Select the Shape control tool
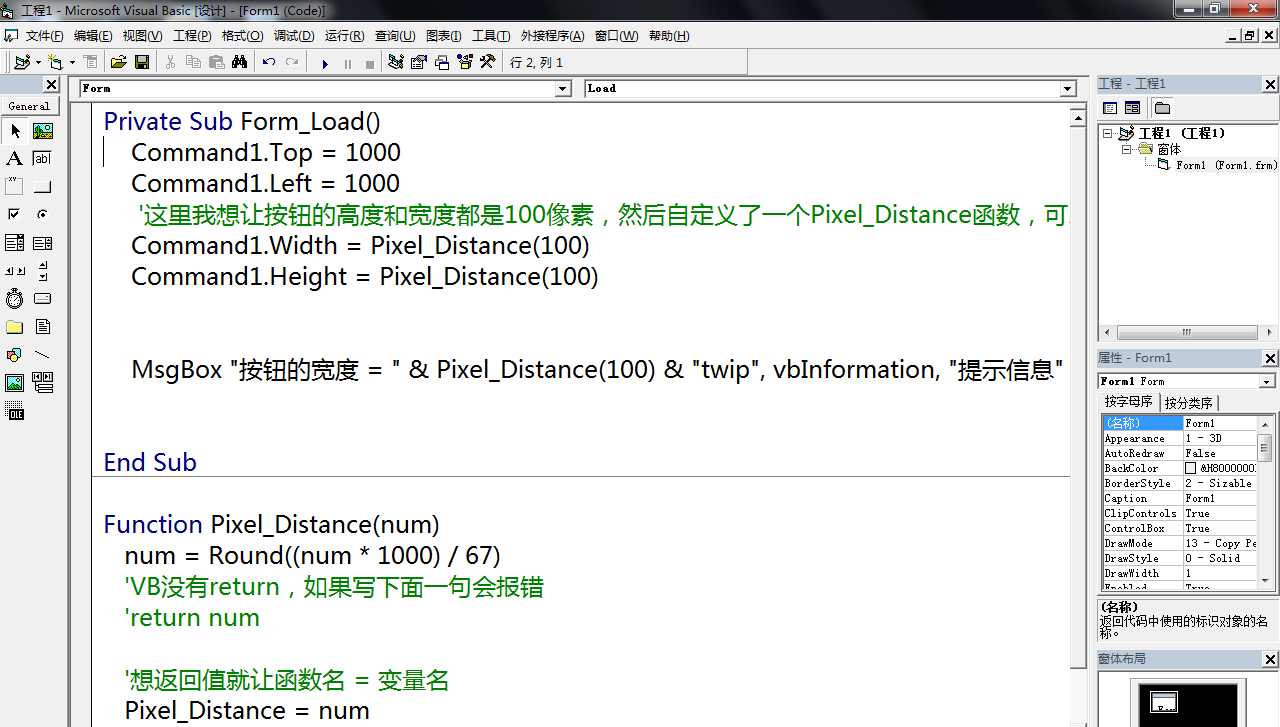Image resolution: width=1280 pixels, height=727 pixels. (x=15, y=355)
